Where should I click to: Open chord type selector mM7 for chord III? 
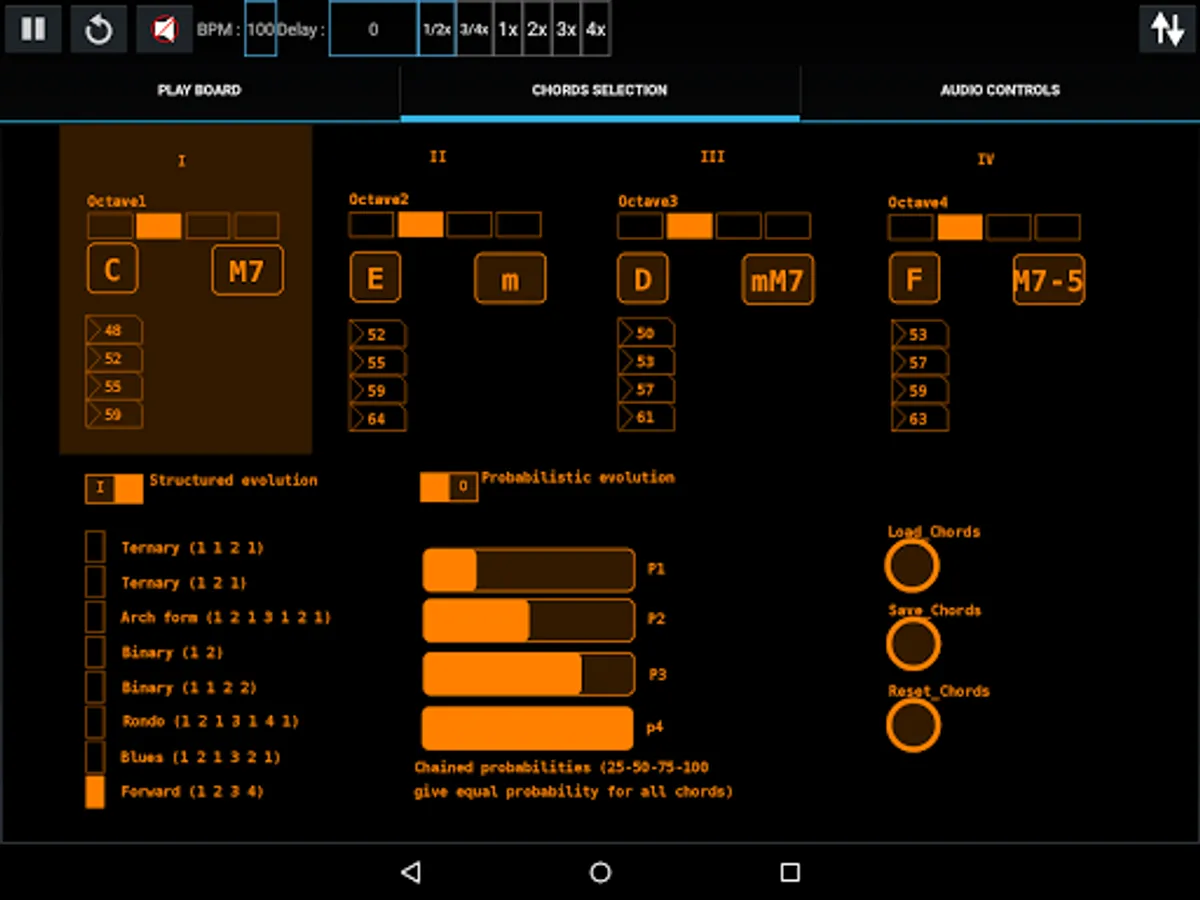point(778,279)
